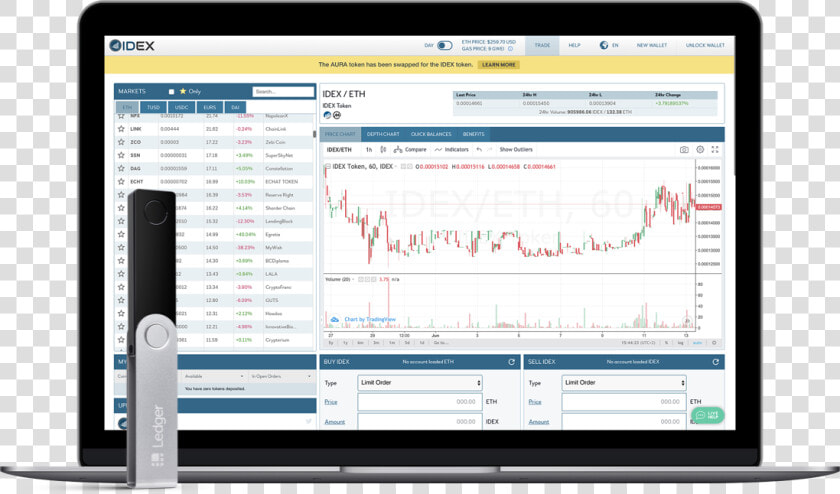
Task: Favorite the ZCO market star
Action: coord(121,142)
